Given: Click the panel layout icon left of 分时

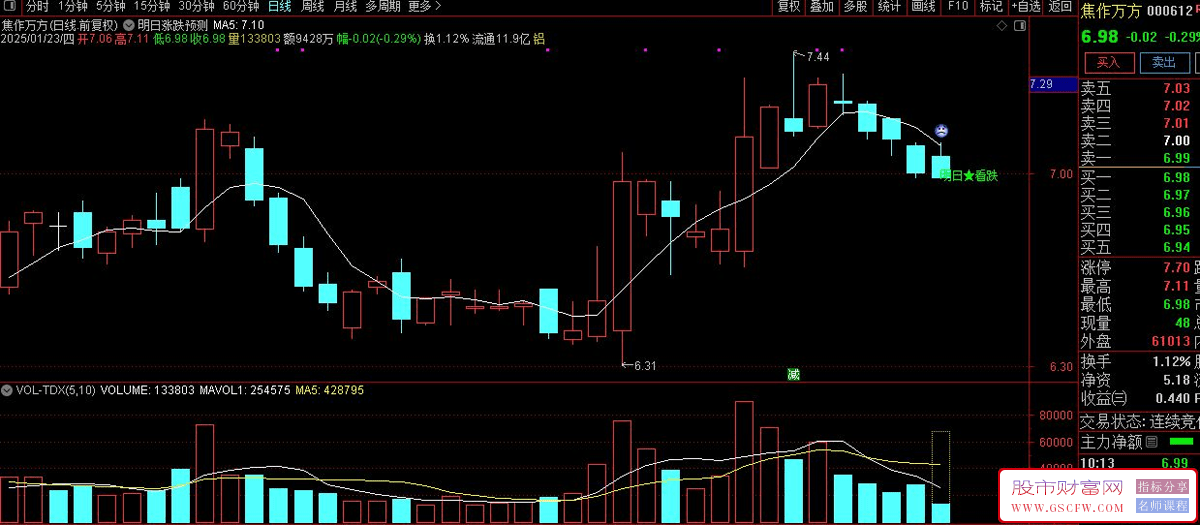Looking at the screenshot, I should 10,6.
